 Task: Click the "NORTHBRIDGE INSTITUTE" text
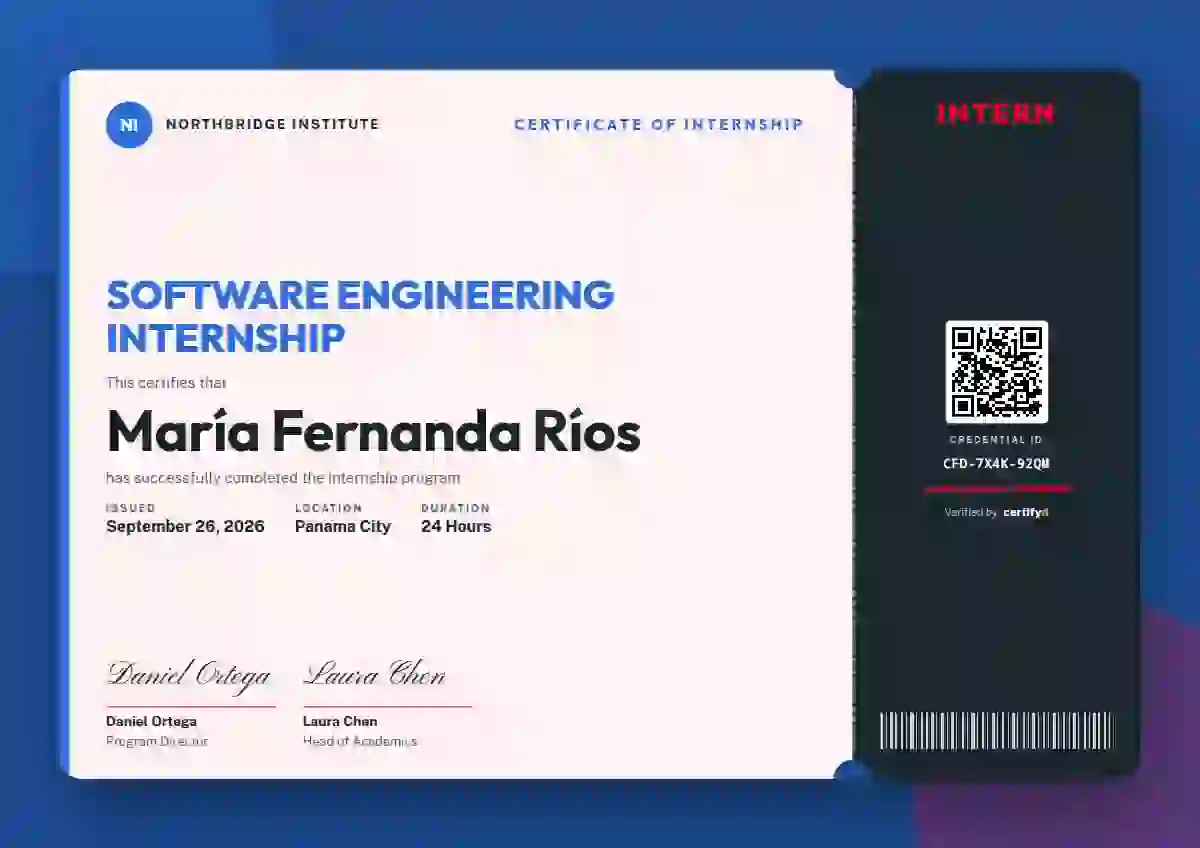tap(272, 125)
